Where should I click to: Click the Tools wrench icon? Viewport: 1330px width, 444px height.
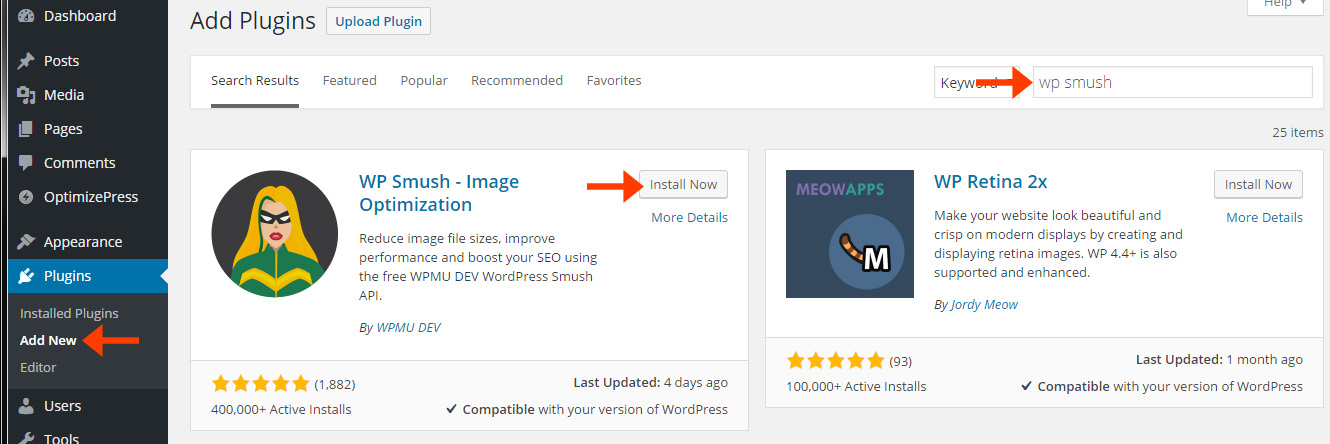(26, 437)
